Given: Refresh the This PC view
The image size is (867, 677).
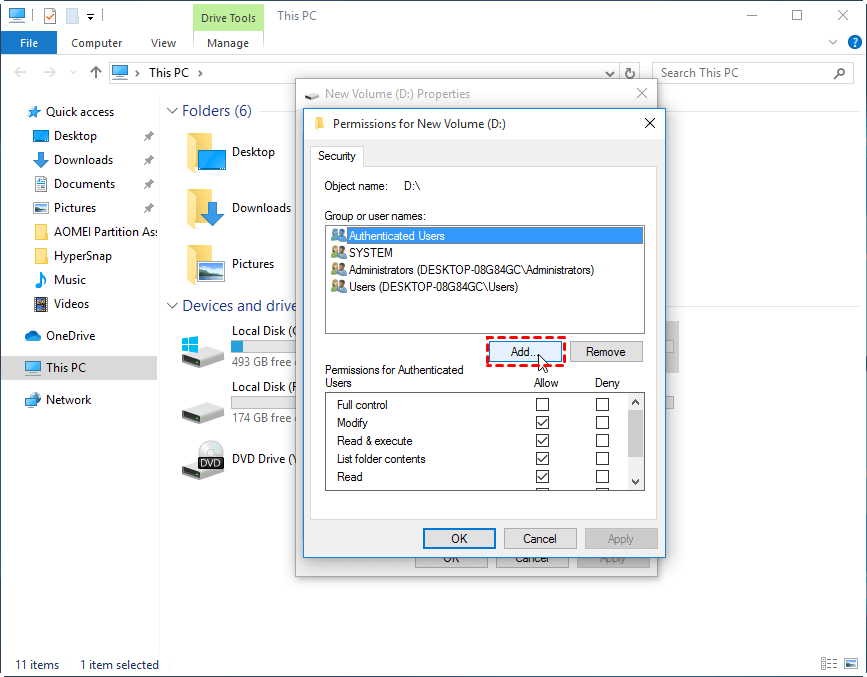Looking at the screenshot, I should click(629, 73).
